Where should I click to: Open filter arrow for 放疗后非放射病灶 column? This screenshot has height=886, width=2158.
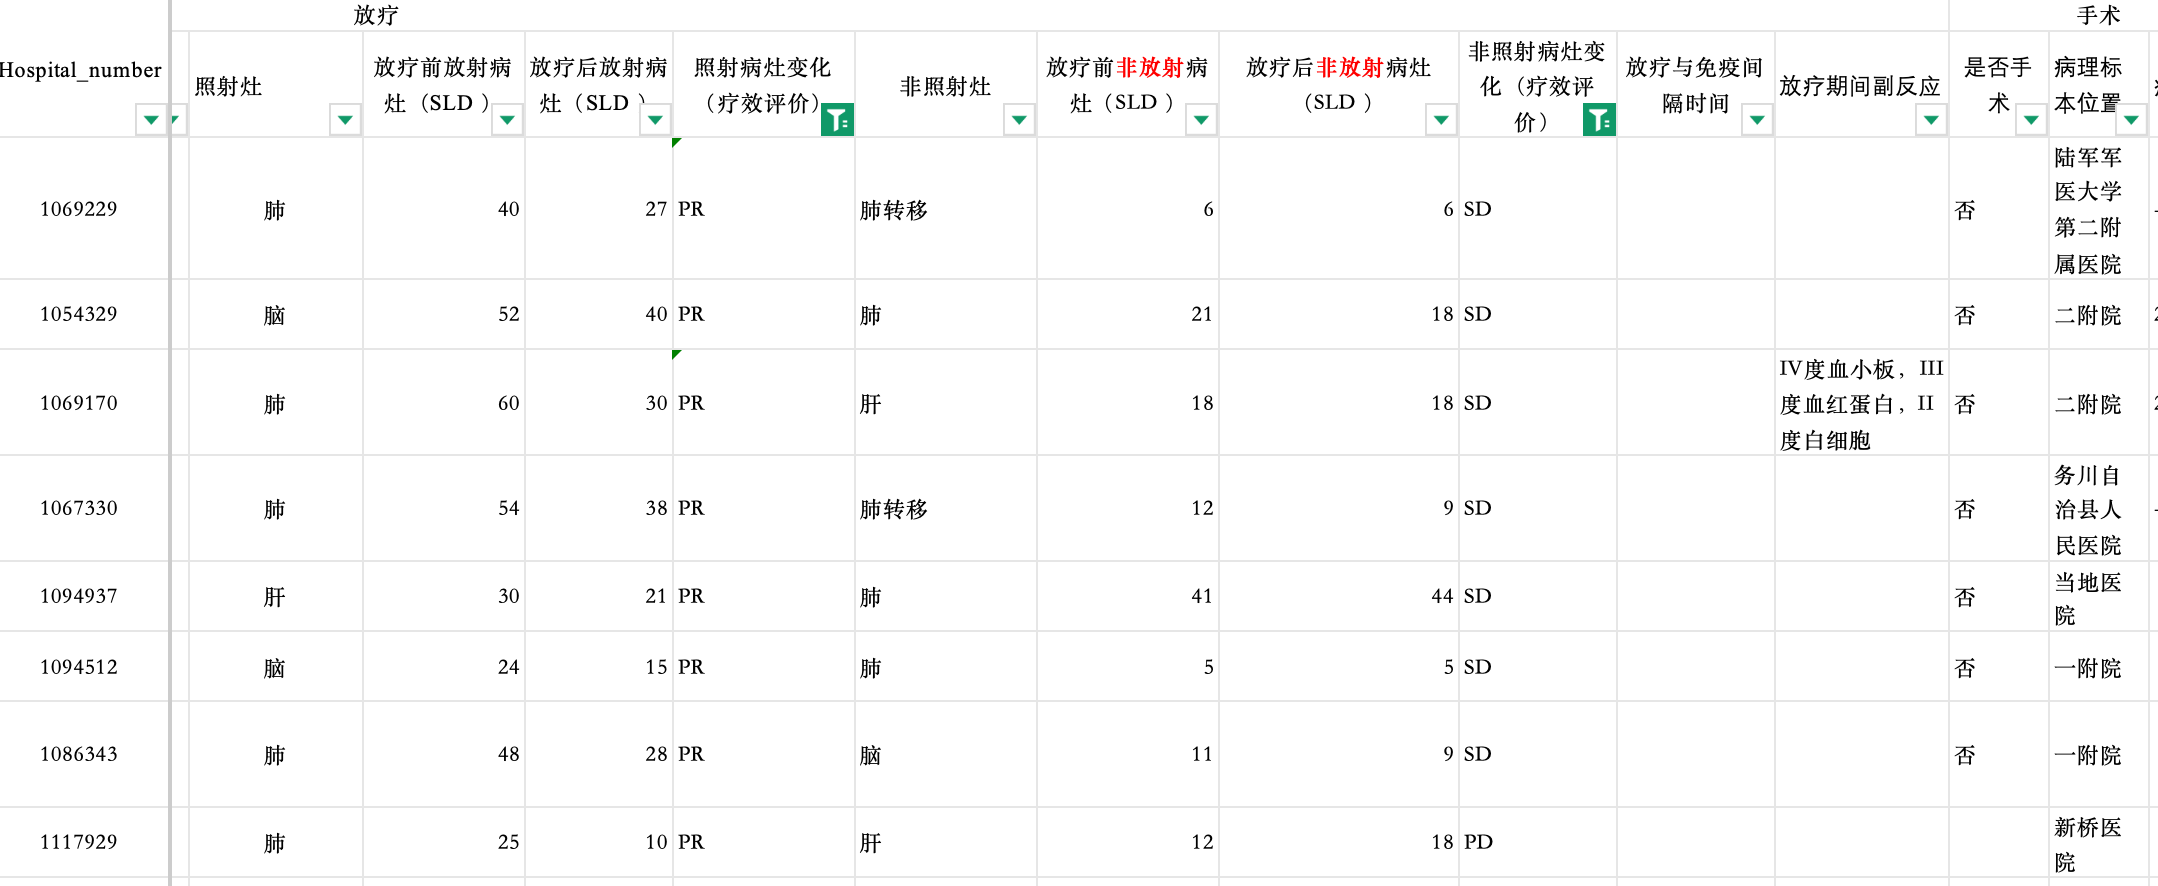(x=1441, y=120)
